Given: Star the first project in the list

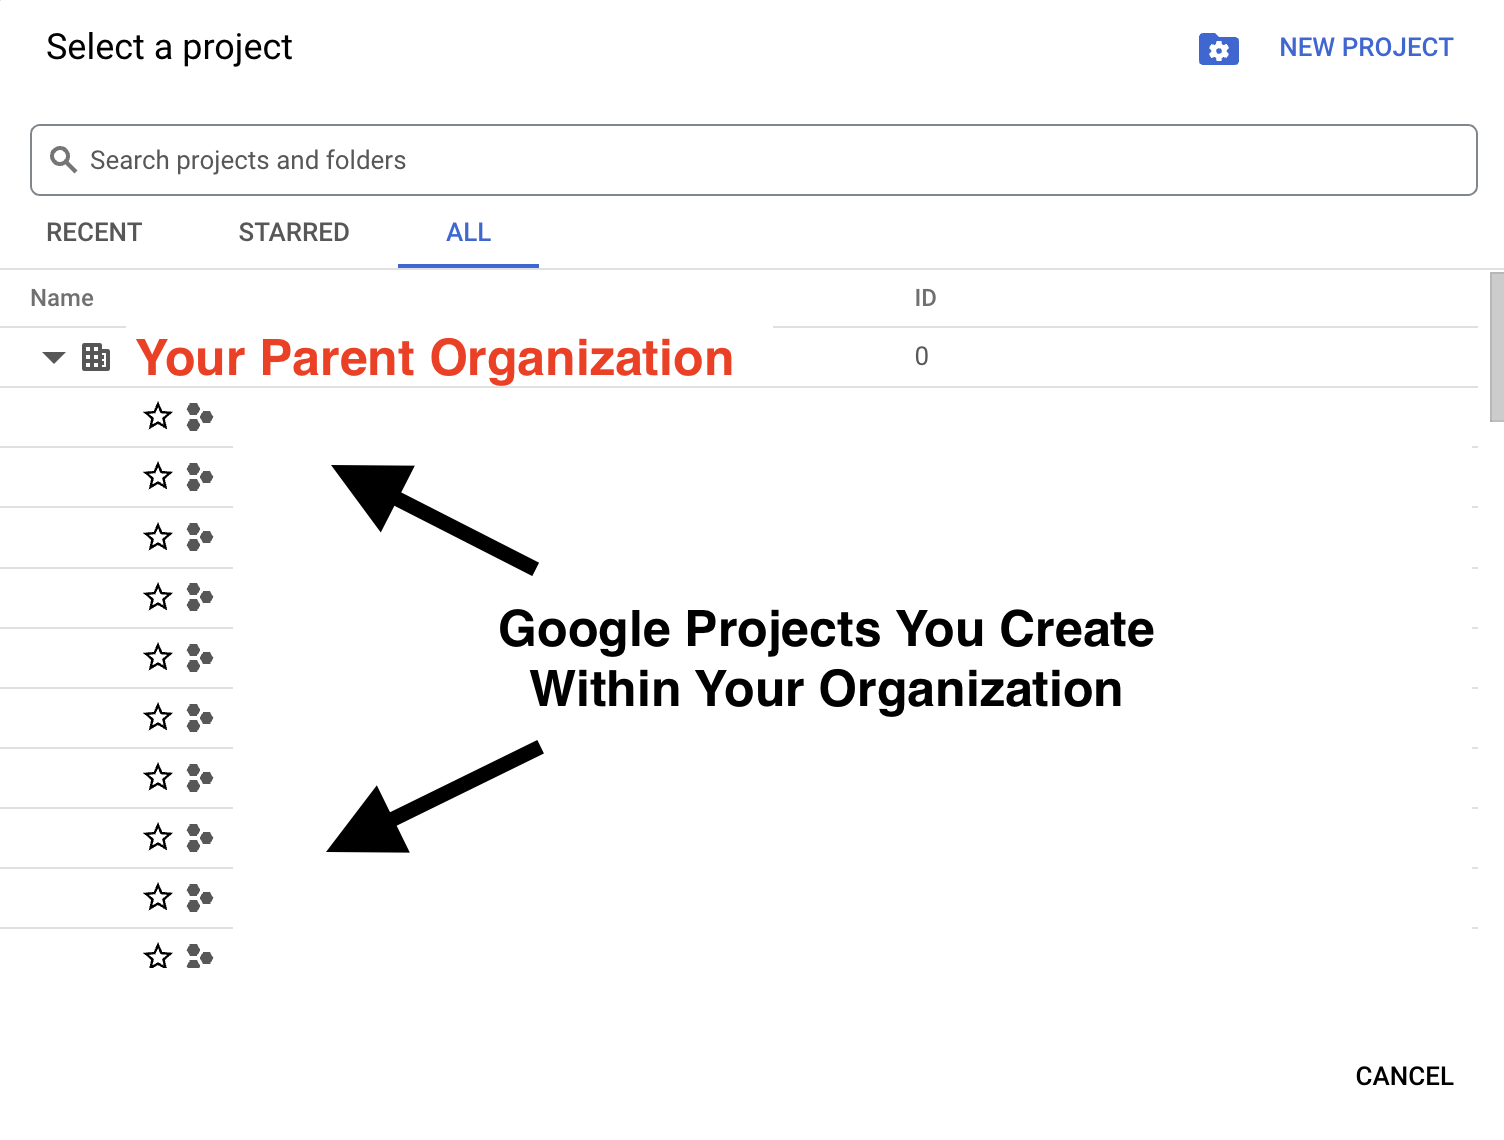Looking at the screenshot, I should pyautogui.click(x=158, y=416).
